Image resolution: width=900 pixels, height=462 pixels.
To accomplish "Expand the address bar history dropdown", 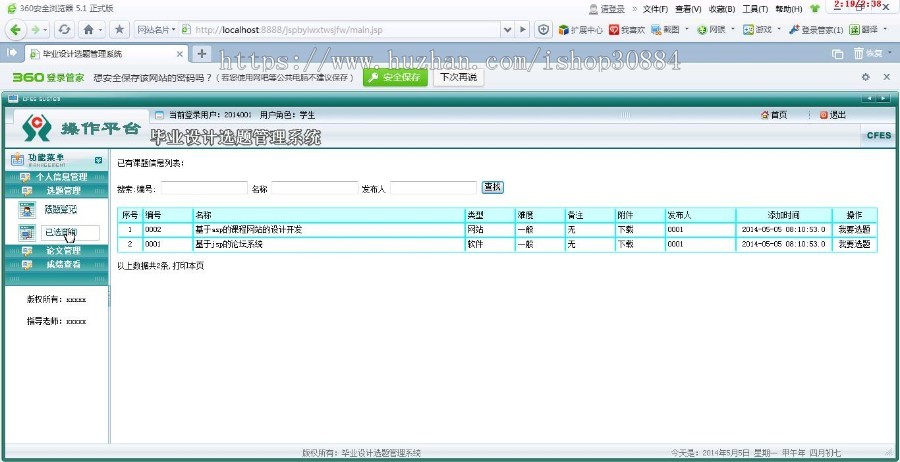I will click(507, 30).
